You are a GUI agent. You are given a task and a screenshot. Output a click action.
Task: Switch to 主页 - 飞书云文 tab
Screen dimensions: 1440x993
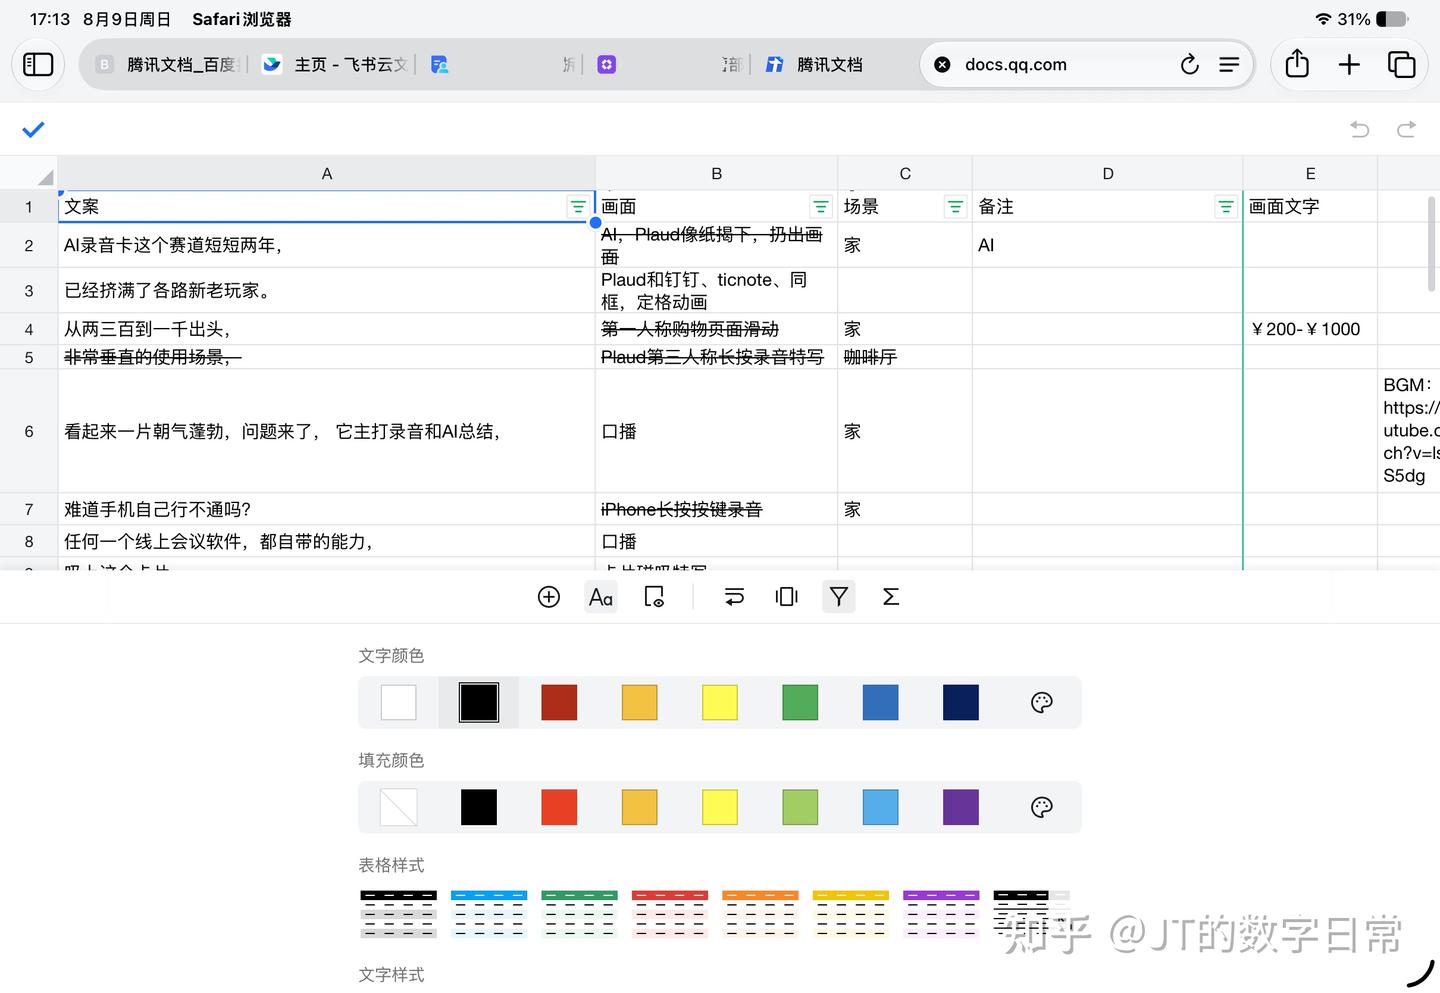tap(334, 65)
